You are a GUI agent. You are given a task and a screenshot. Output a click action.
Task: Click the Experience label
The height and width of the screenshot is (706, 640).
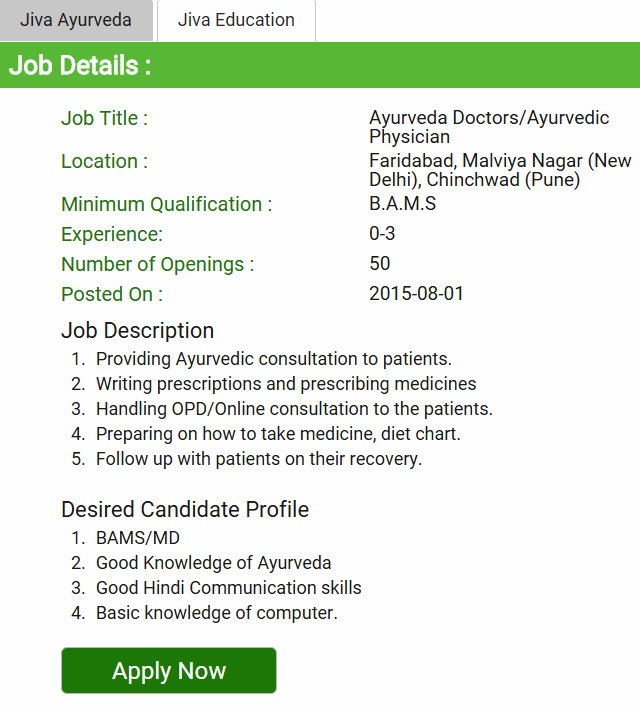(112, 234)
